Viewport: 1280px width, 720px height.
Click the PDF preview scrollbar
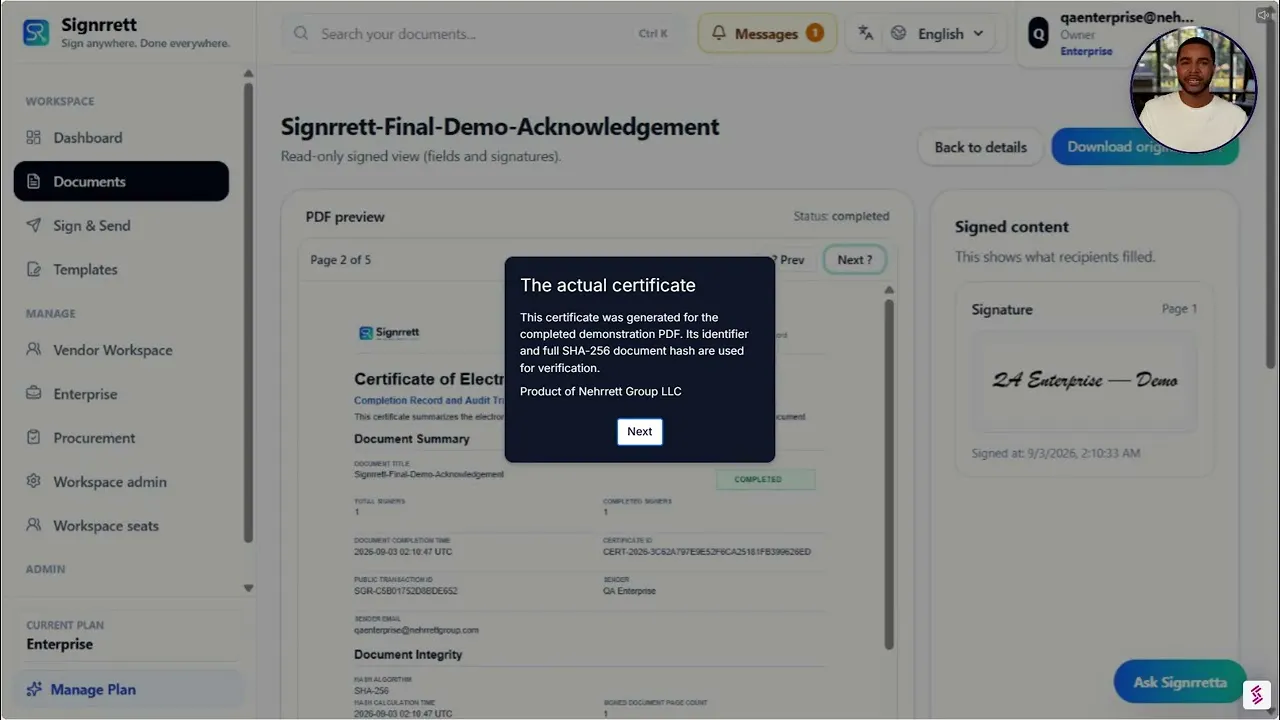[889, 475]
